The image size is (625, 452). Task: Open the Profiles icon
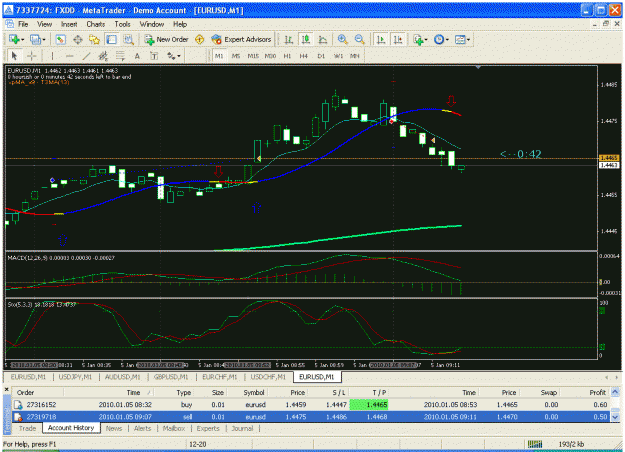35,39
